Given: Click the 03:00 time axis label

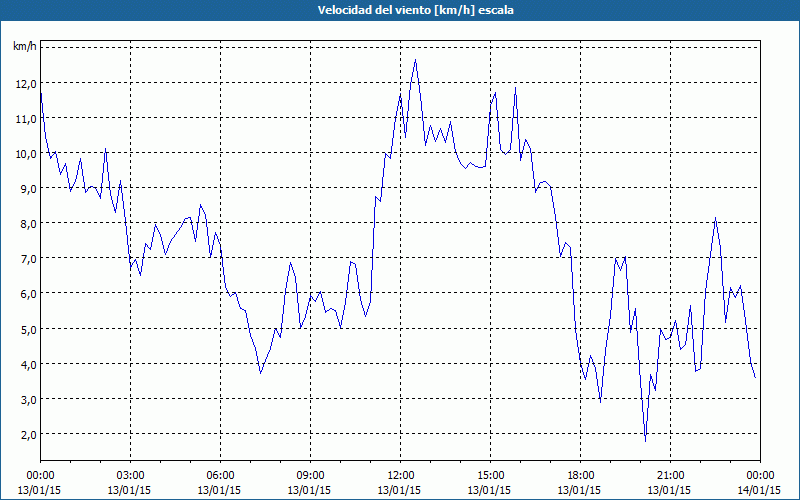Looking at the screenshot, I should point(131,476).
